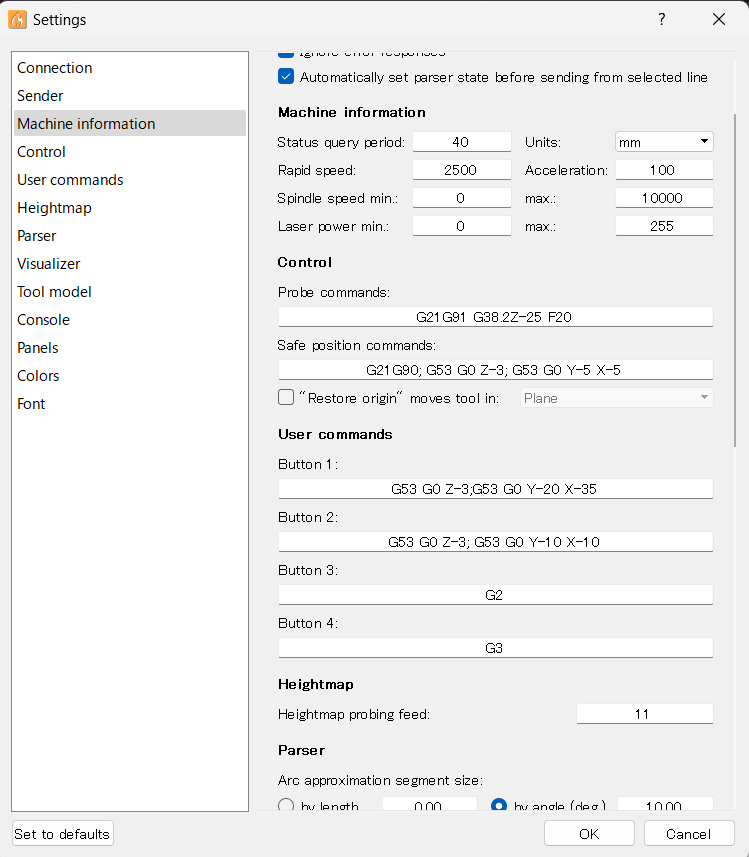This screenshot has width=749, height=857.
Task: Click the Button 3 command field
Action: (495, 595)
